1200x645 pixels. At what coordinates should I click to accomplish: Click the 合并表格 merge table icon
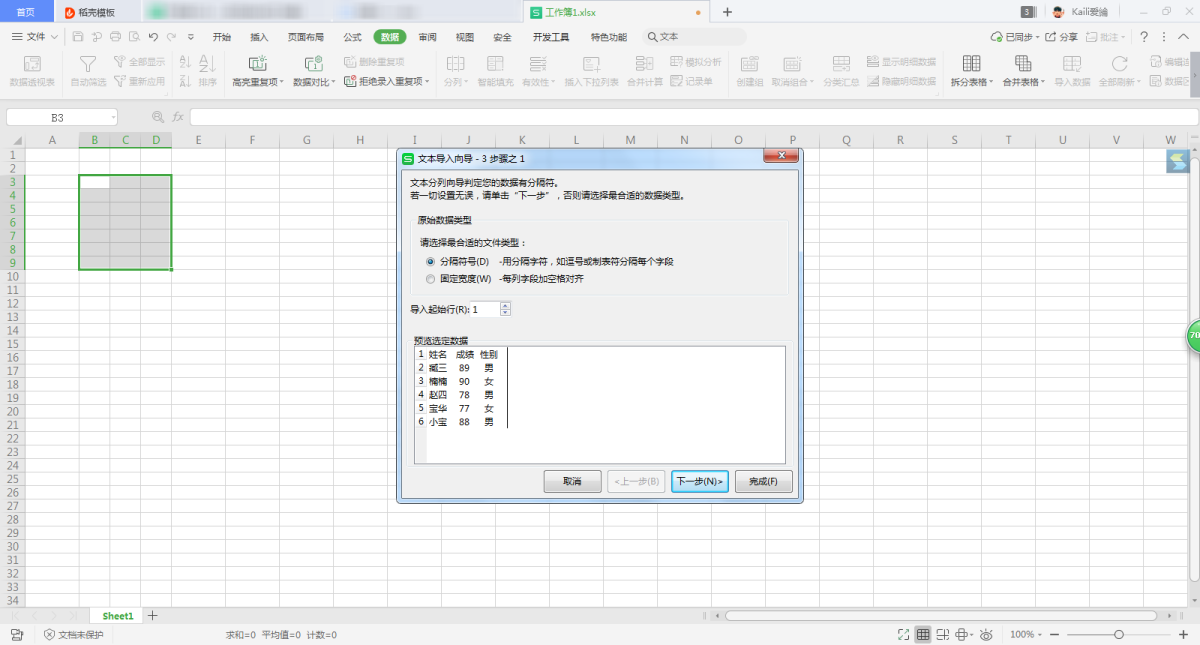point(1023,64)
